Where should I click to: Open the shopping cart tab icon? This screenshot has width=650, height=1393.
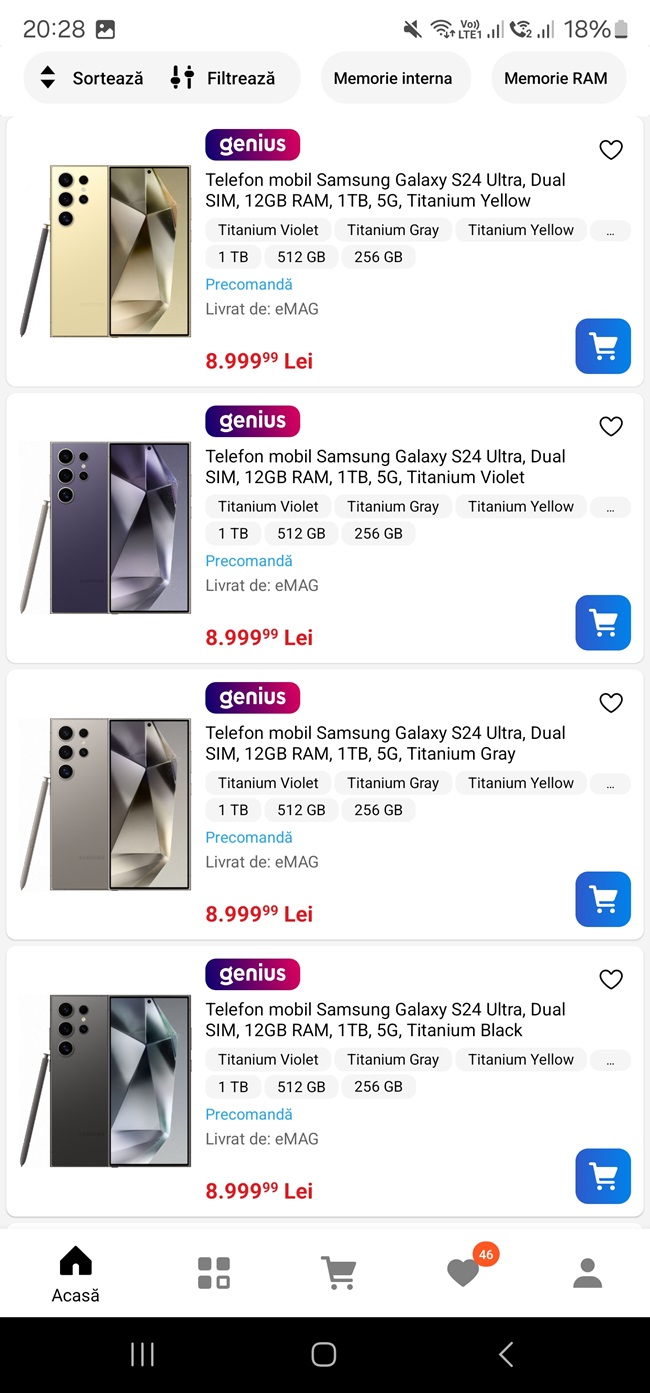(339, 1273)
